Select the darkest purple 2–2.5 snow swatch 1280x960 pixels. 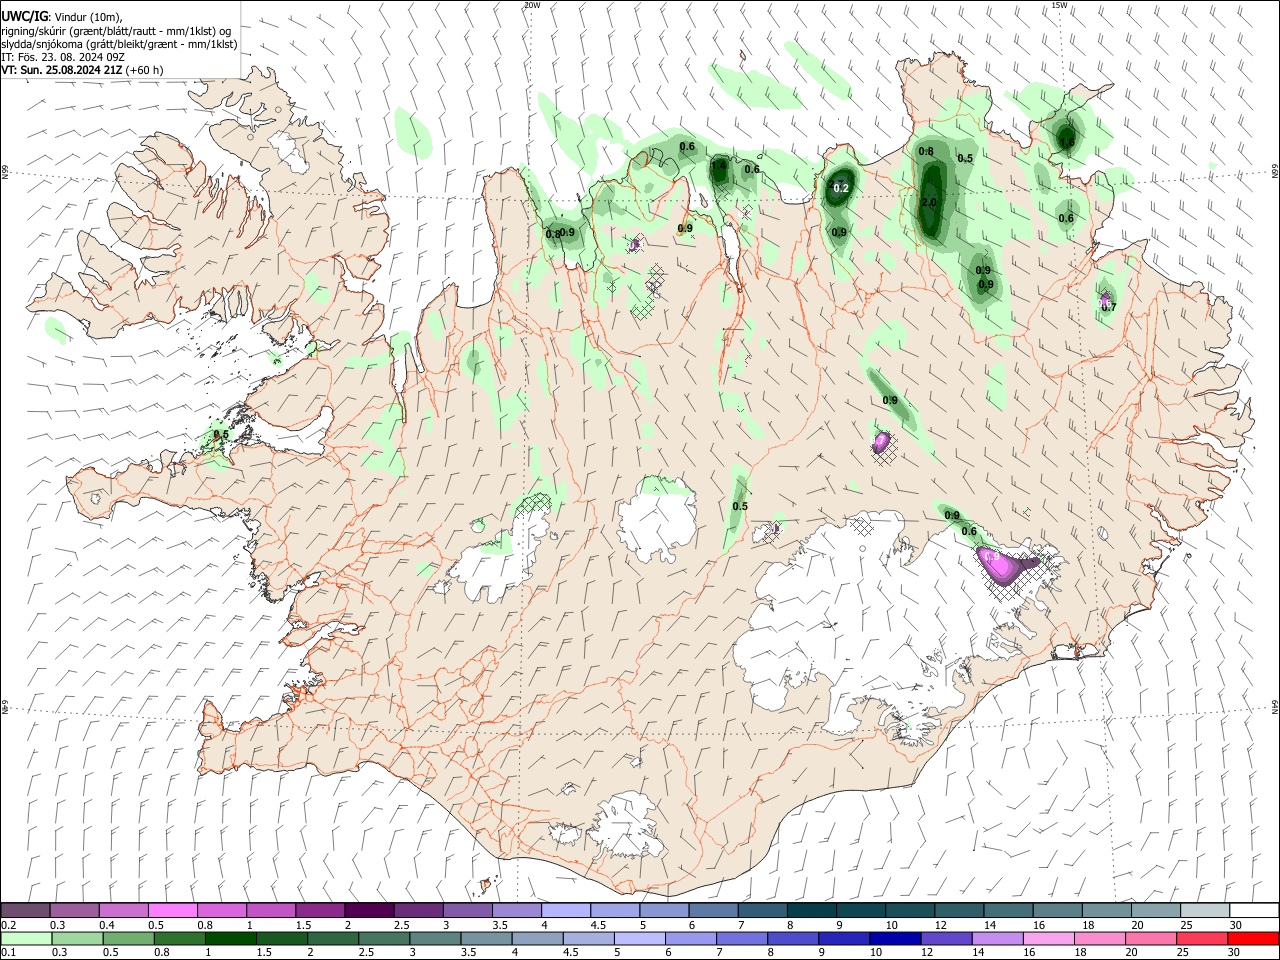click(x=369, y=910)
